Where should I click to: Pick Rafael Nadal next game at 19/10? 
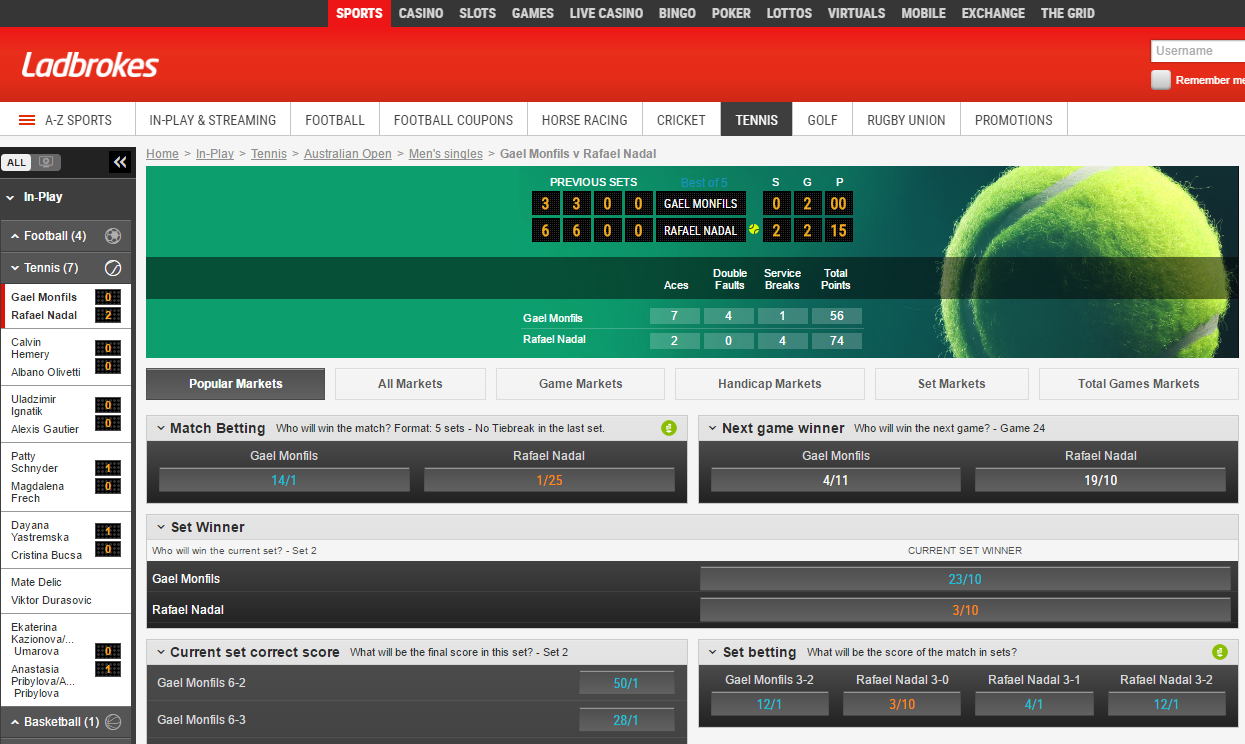click(x=1100, y=480)
